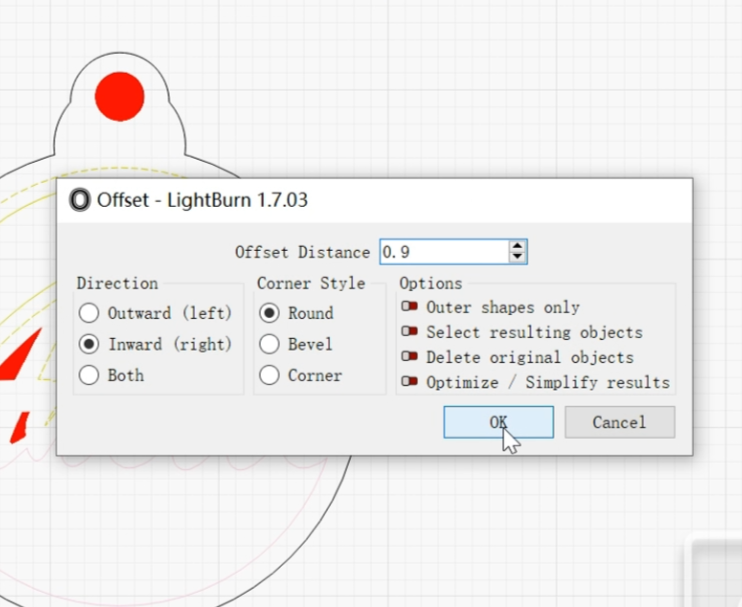
Task: Select Round corner style
Action: pos(269,313)
